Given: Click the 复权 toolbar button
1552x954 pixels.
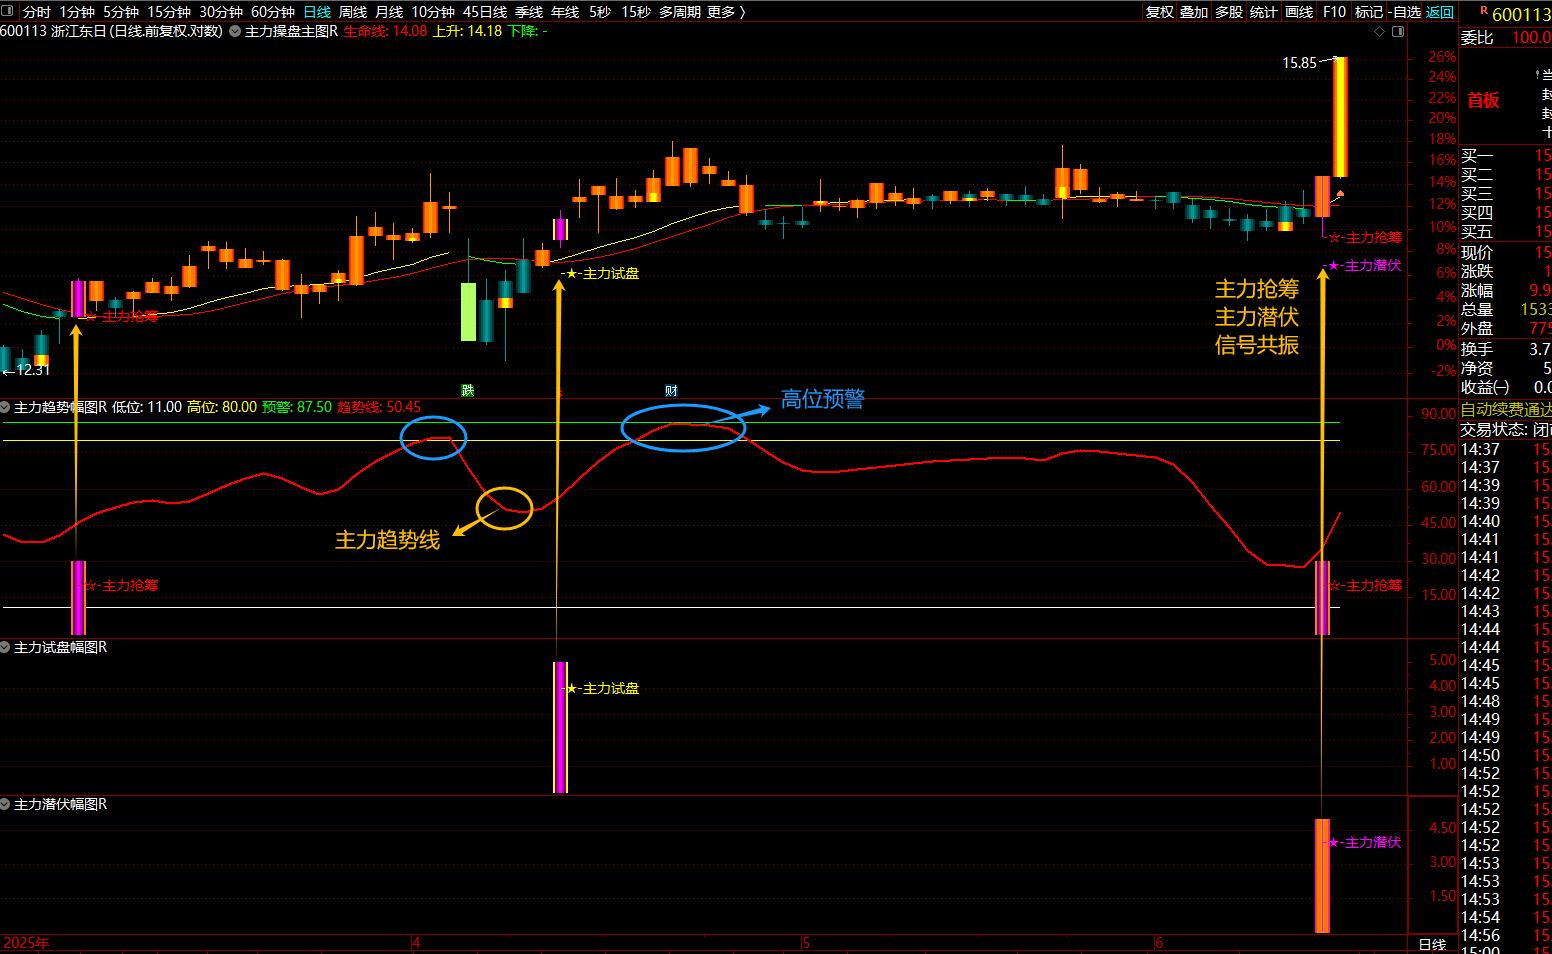Looking at the screenshot, I should coord(1160,12).
